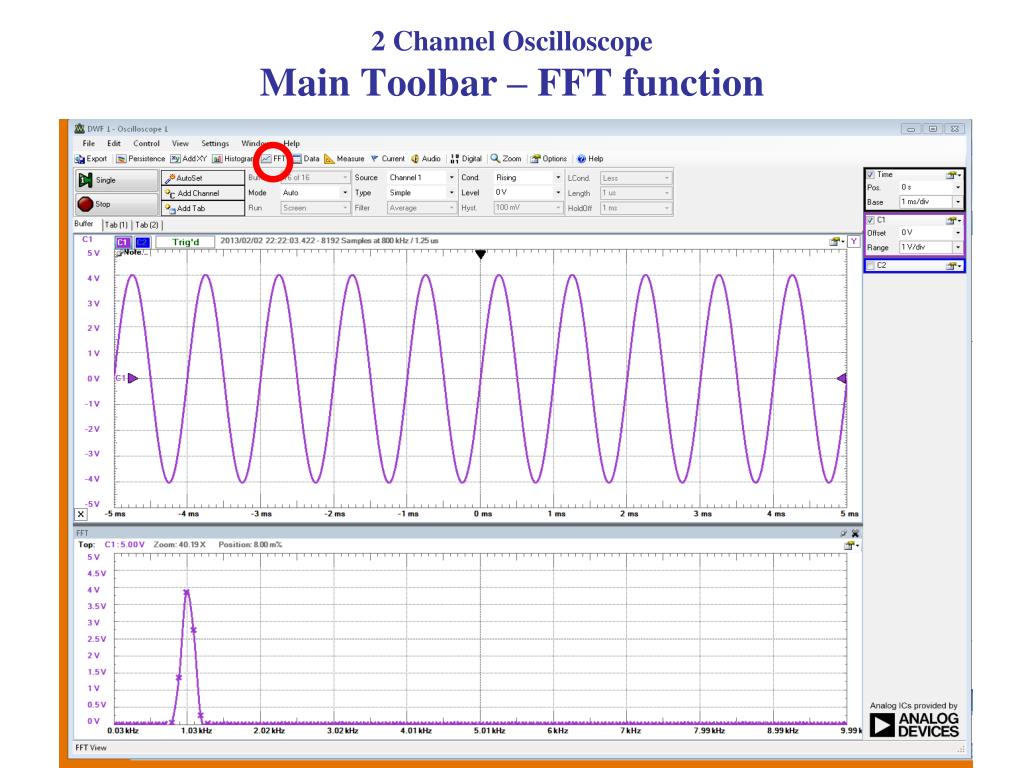Open the Control menu
Screen dimensions: 1024x768
[x=146, y=143]
